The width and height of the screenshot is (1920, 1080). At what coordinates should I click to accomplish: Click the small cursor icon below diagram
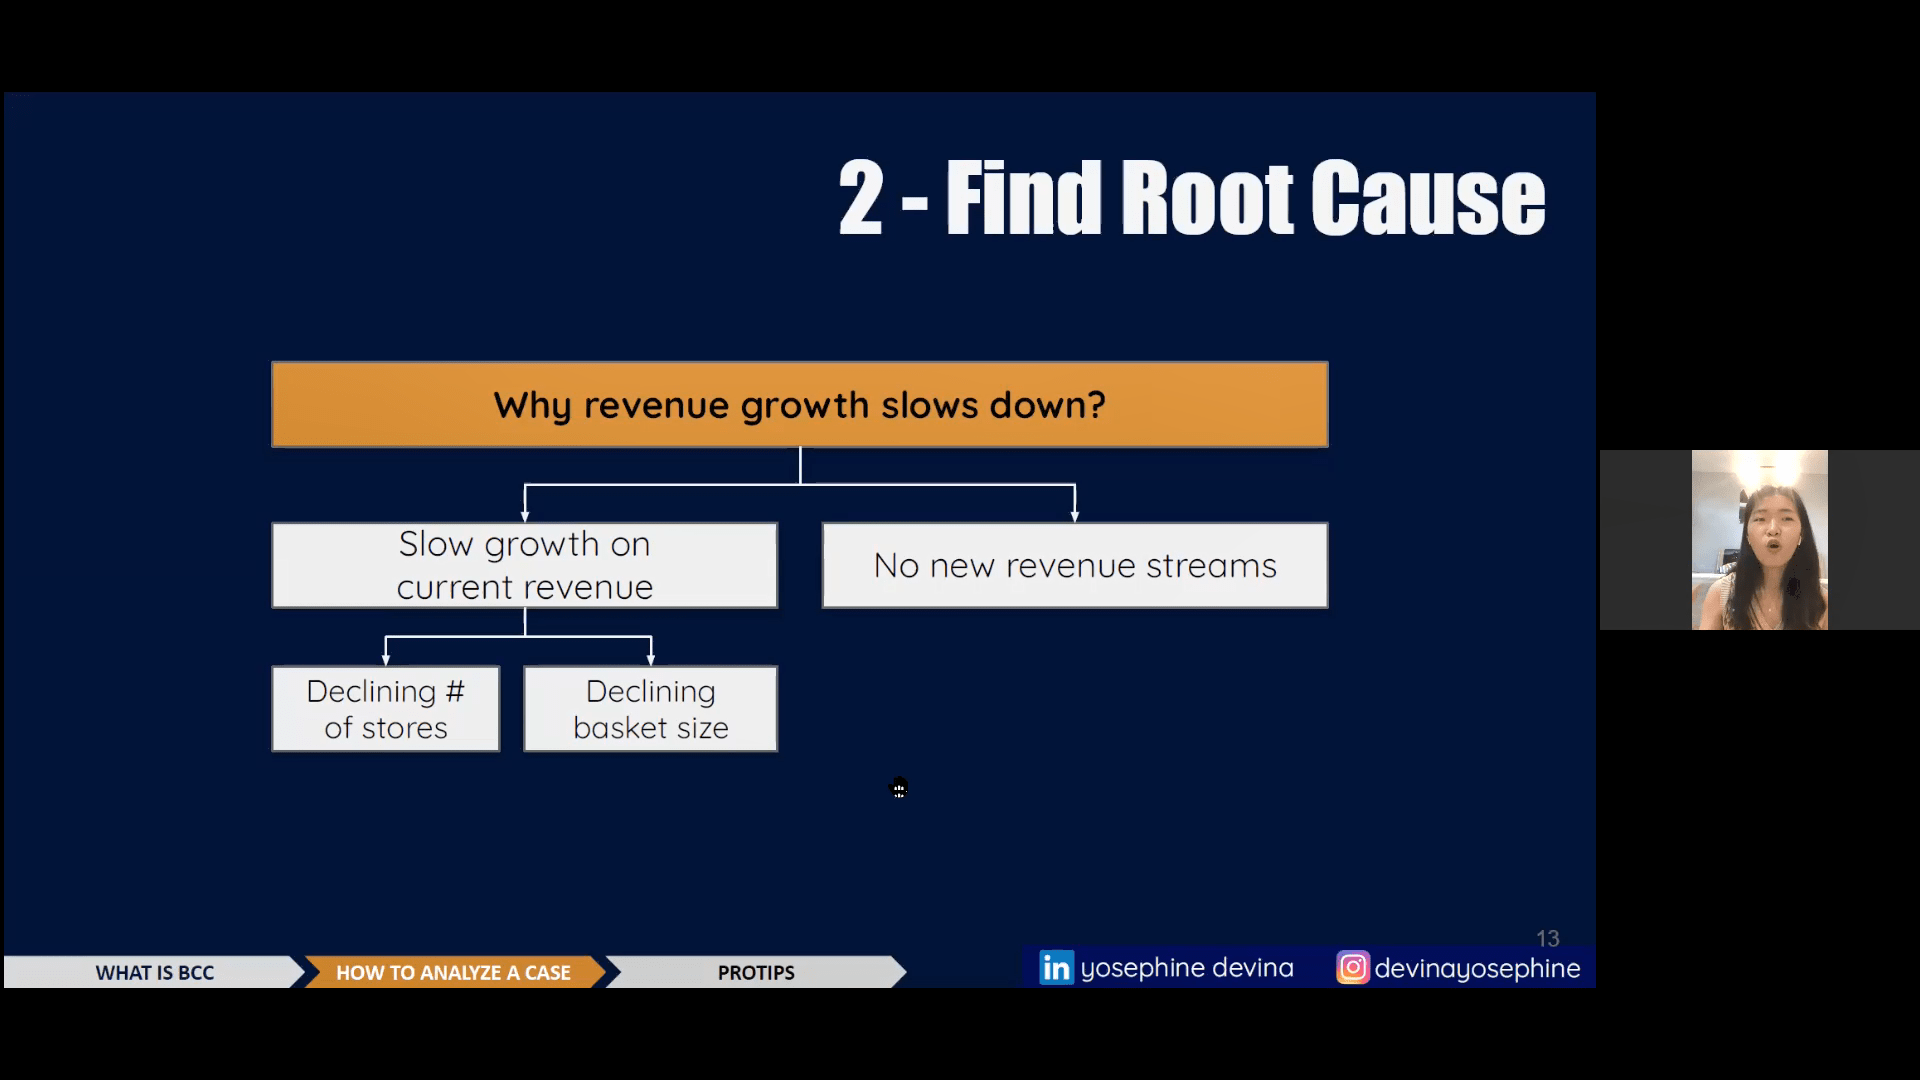pos(899,789)
